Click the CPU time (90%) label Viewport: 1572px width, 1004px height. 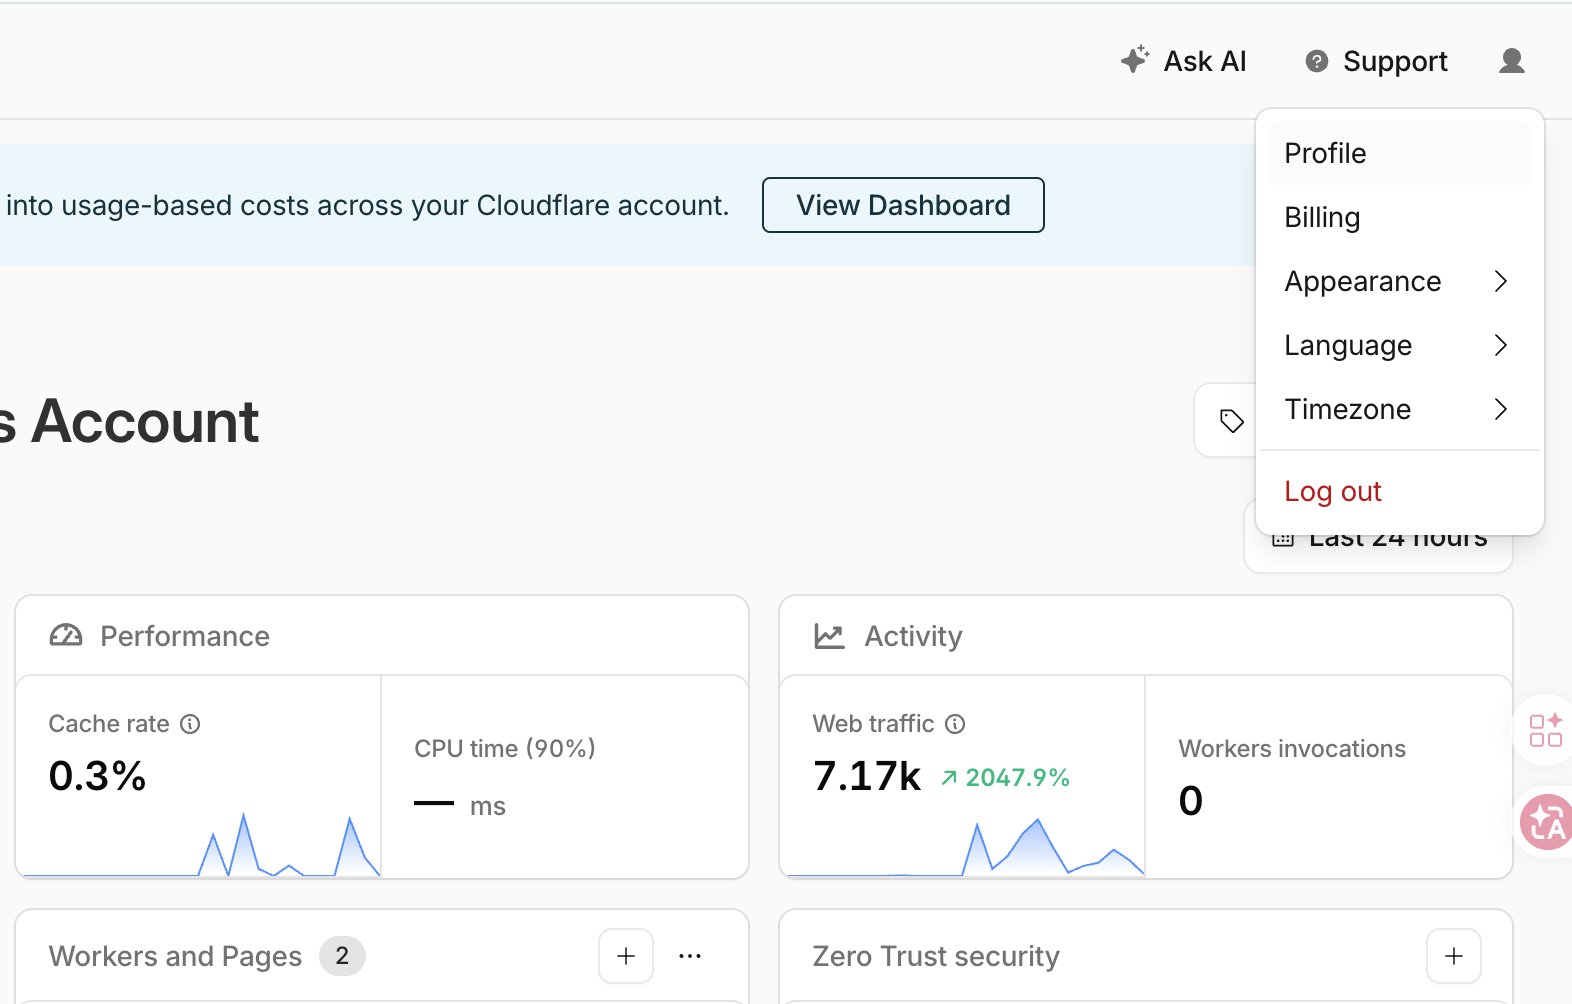click(x=505, y=748)
